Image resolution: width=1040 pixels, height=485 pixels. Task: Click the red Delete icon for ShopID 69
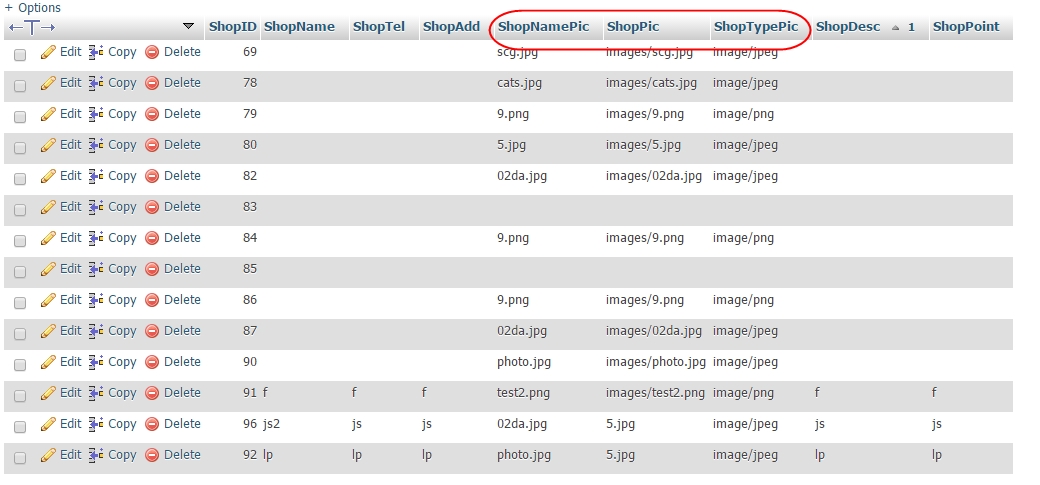(152, 52)
